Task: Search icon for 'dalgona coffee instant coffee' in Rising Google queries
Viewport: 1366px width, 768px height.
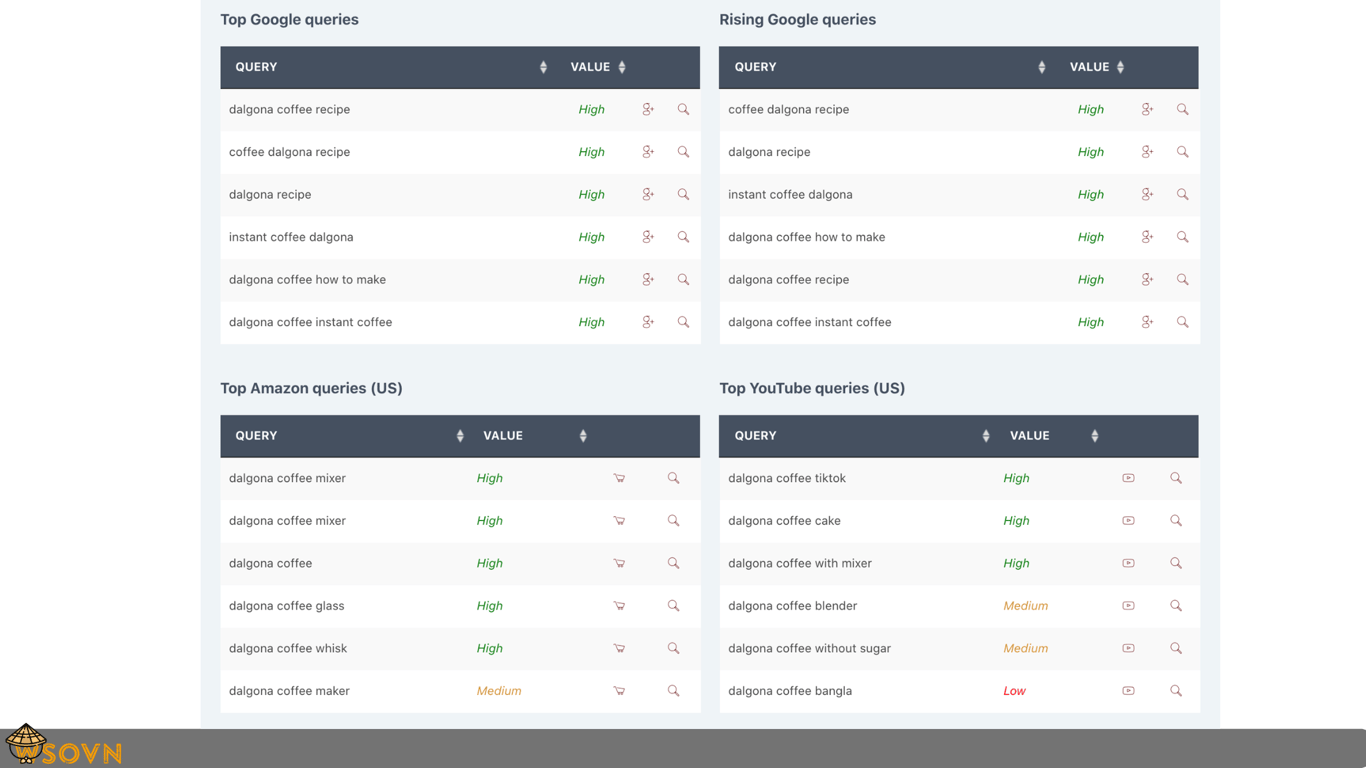Action: (x=1182, y=322)
